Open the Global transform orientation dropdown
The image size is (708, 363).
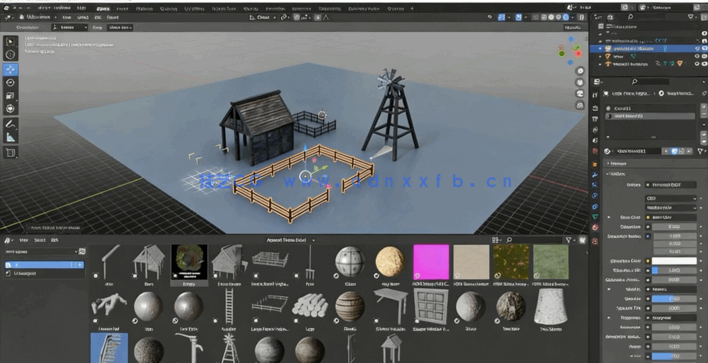click(263, 17)
